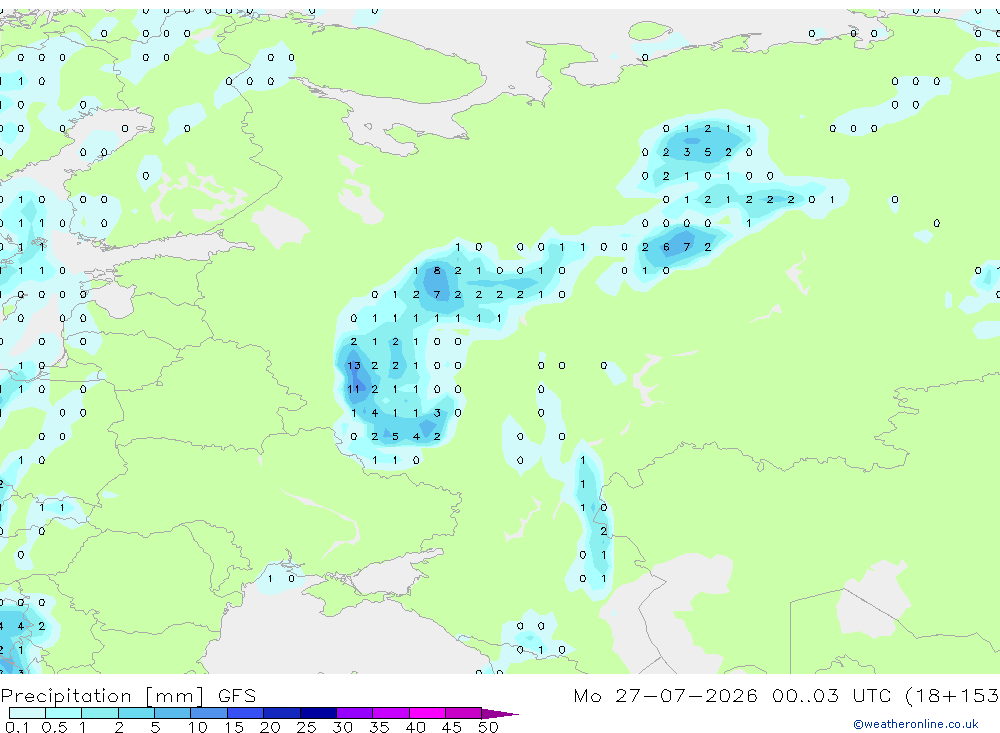Click the "11" precipitation value on the map

pyautogui.click(x=354, y=389)
